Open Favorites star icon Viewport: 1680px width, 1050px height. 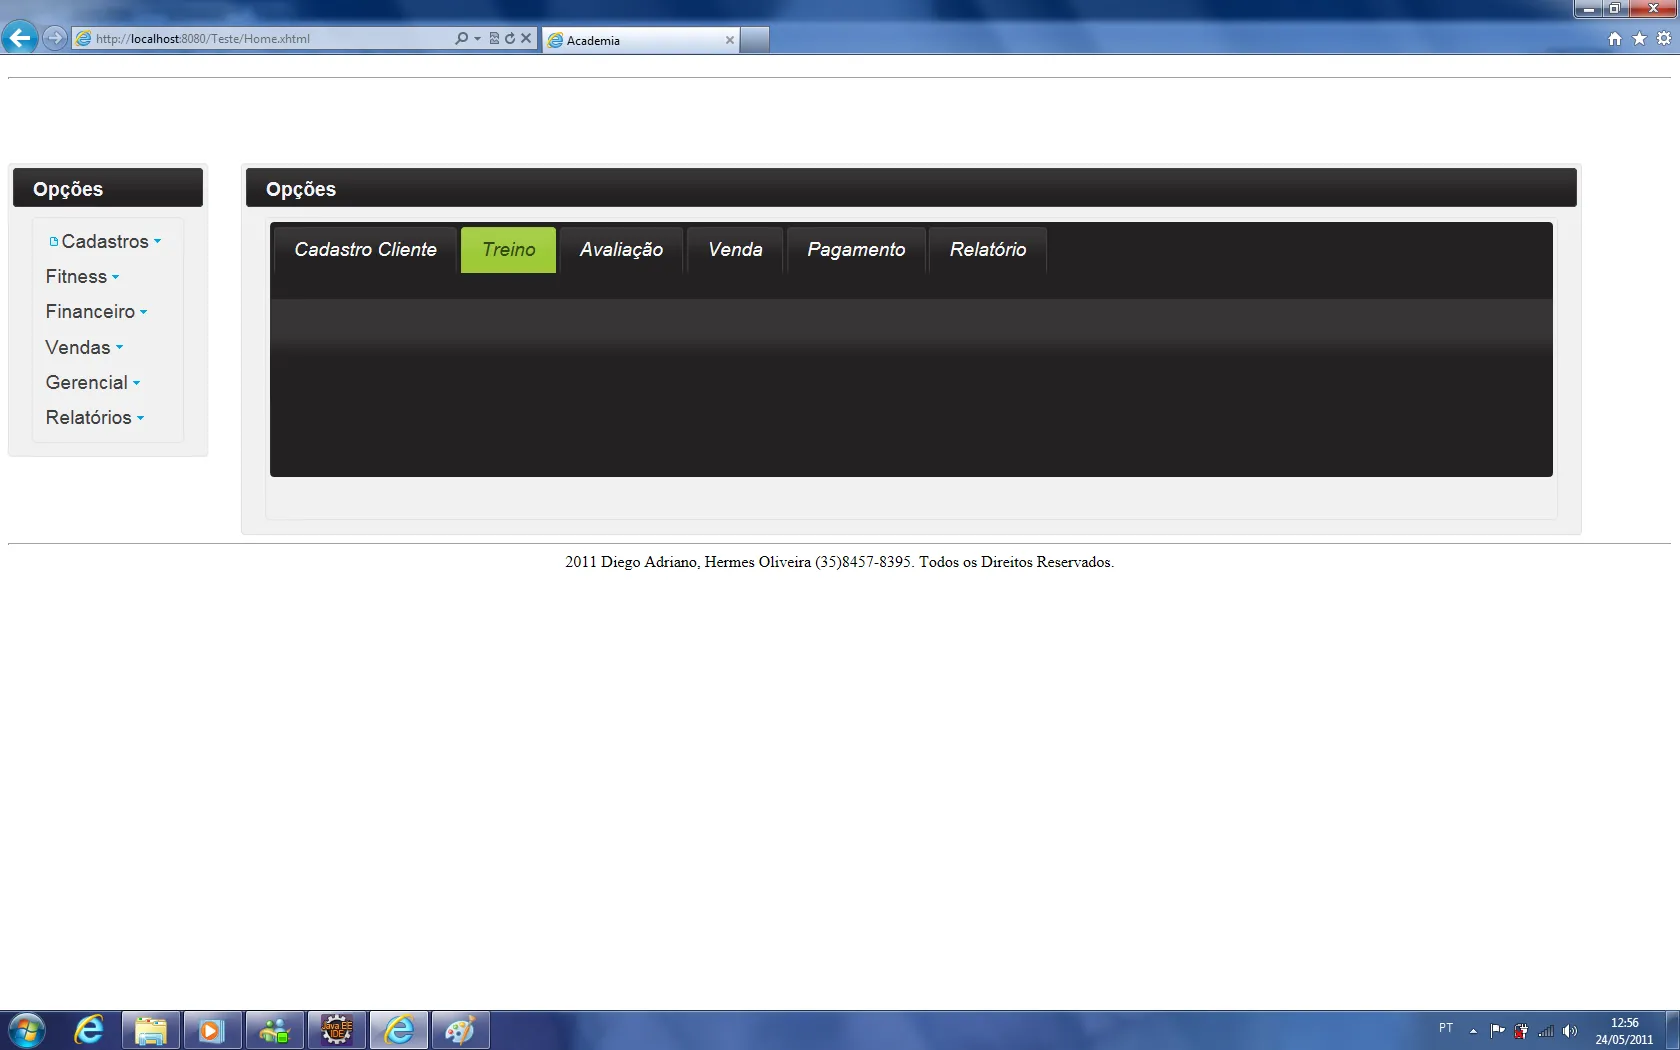pyautogui.click(x=1639, y=38)
